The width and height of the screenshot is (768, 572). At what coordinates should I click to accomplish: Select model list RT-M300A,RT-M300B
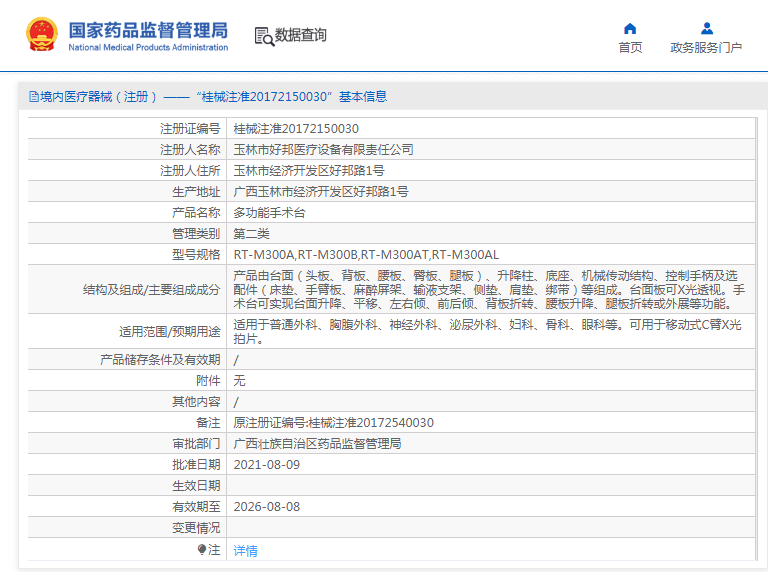click(x=366, y=255)
